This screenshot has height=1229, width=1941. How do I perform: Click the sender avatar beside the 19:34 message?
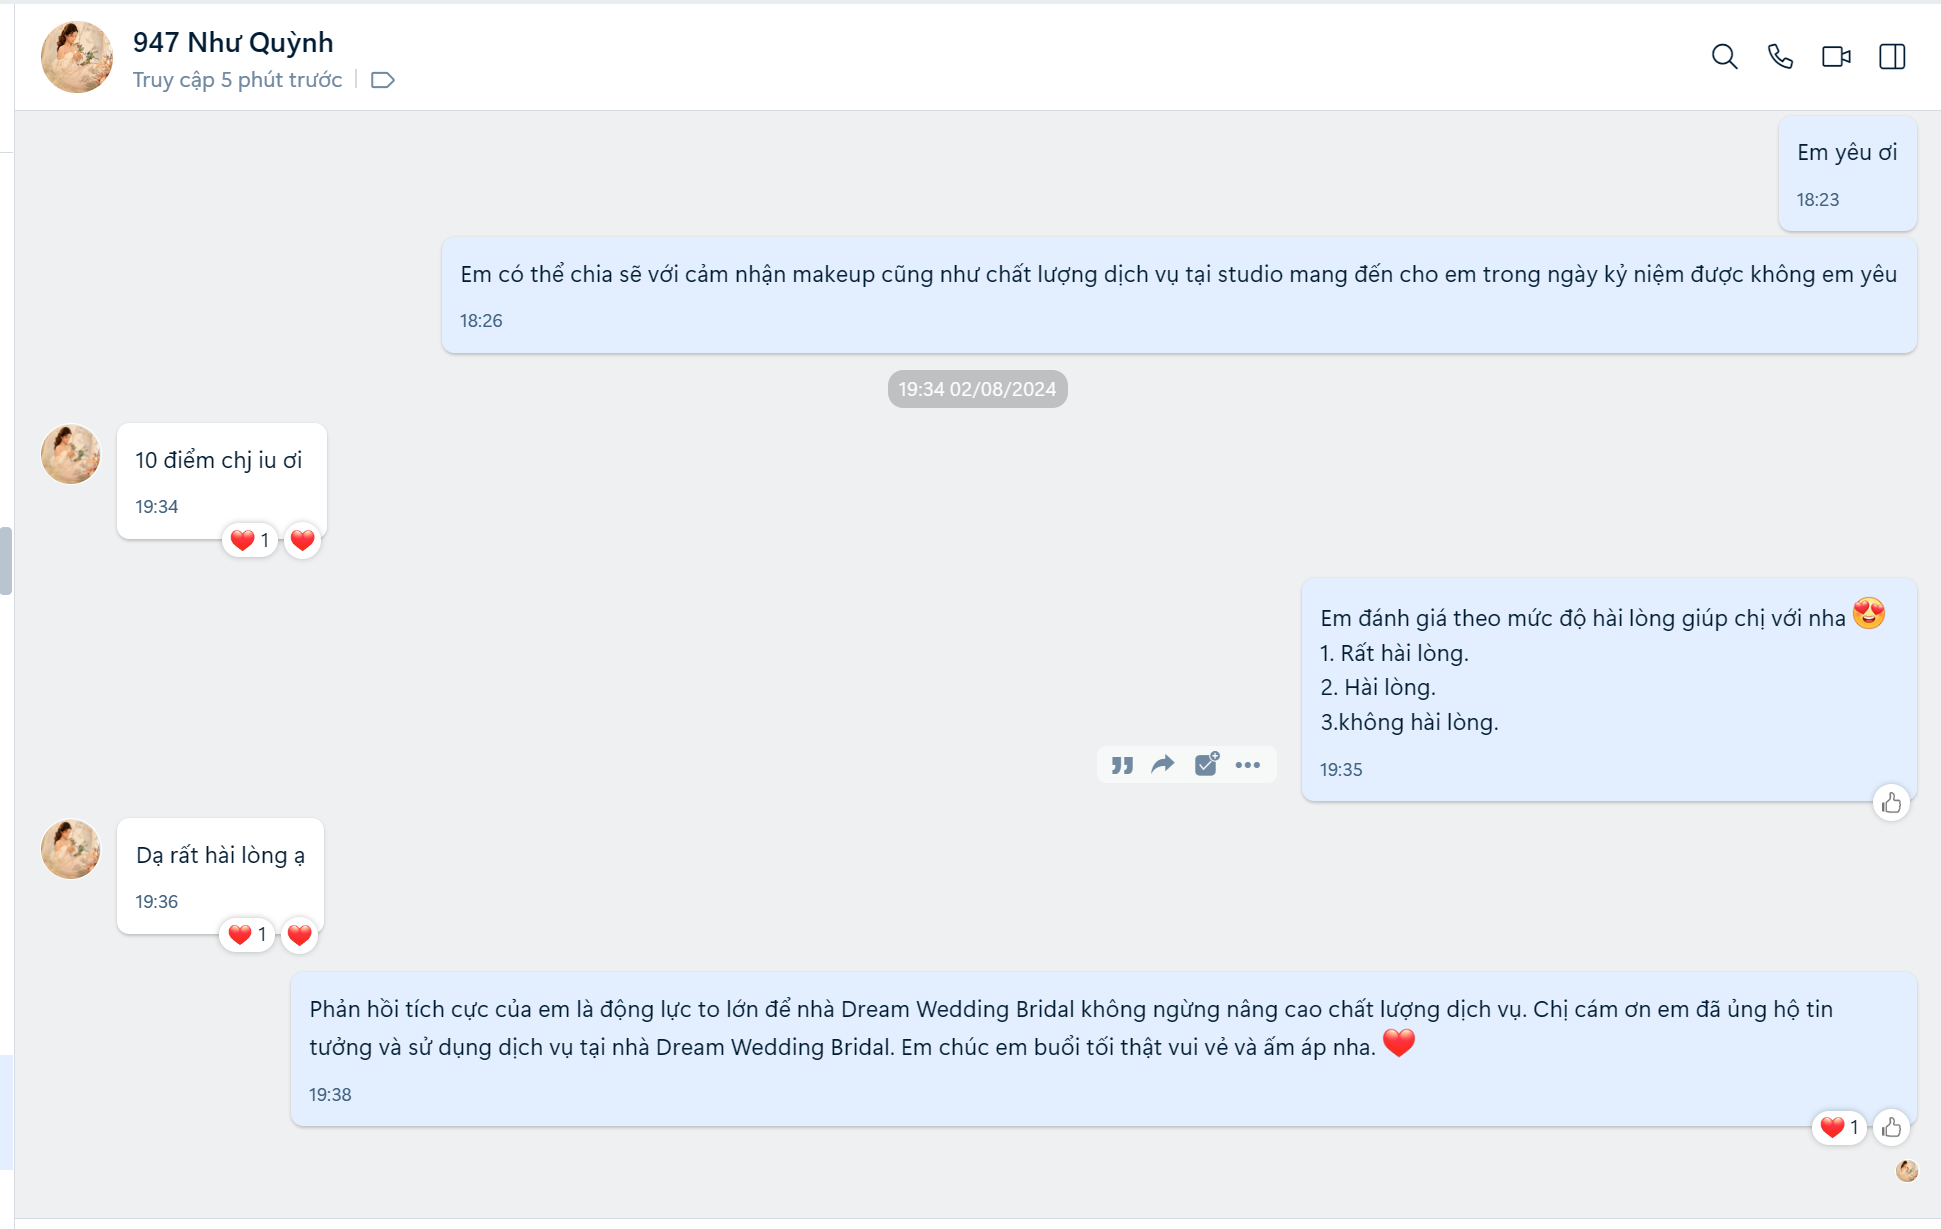70,454
